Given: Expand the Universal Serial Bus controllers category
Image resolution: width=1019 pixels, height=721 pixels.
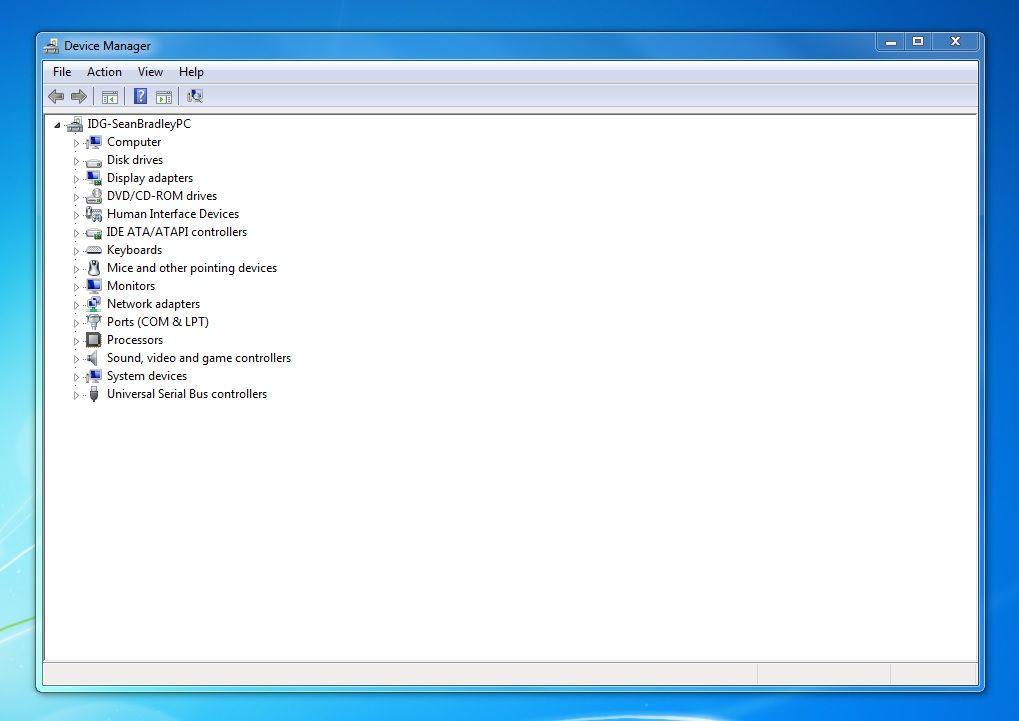Looking at the screenshot, I should coord(76,395).
